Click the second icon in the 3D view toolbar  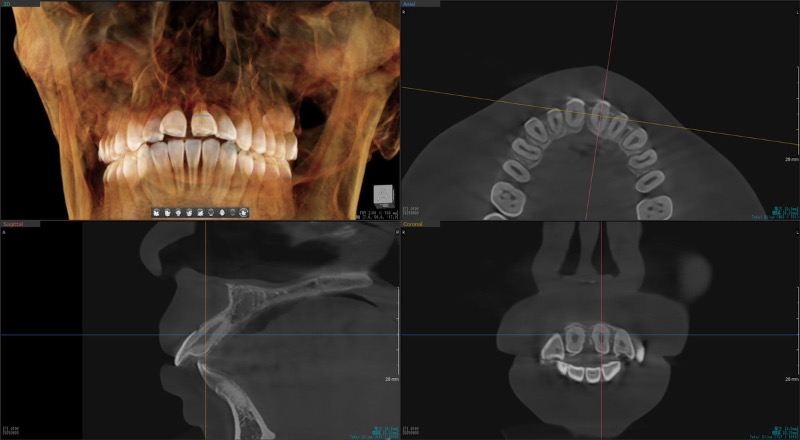coord(168,212)
